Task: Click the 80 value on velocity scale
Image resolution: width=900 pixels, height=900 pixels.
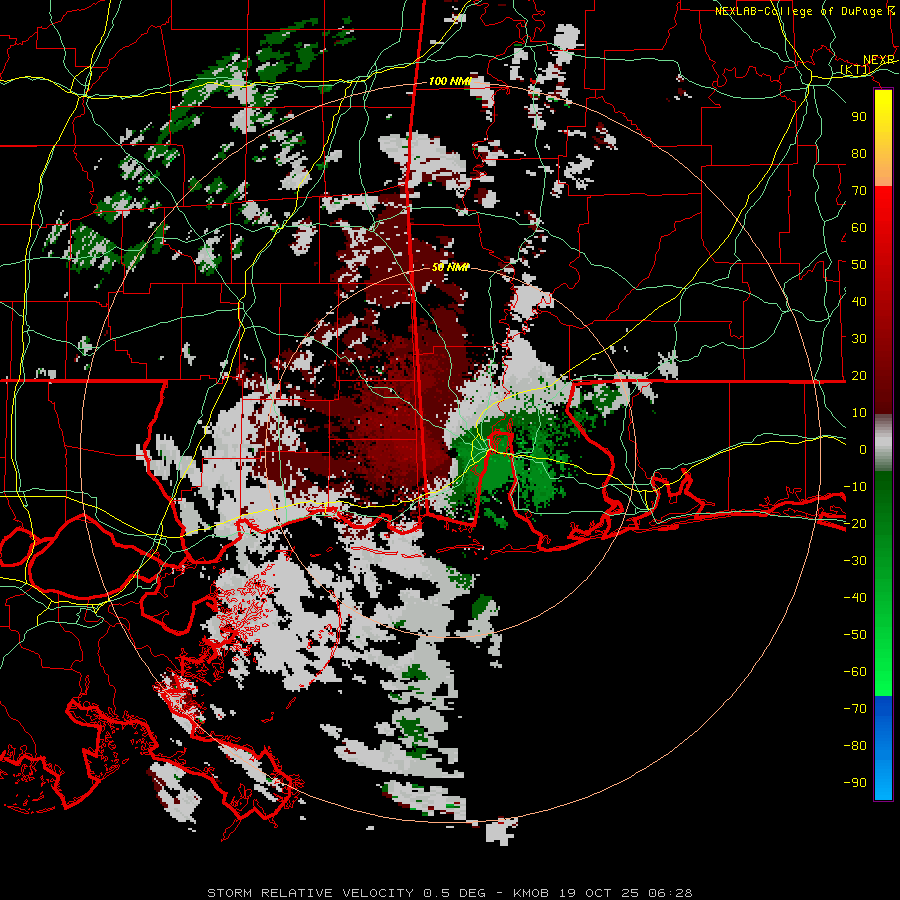Action: (859, 153)
